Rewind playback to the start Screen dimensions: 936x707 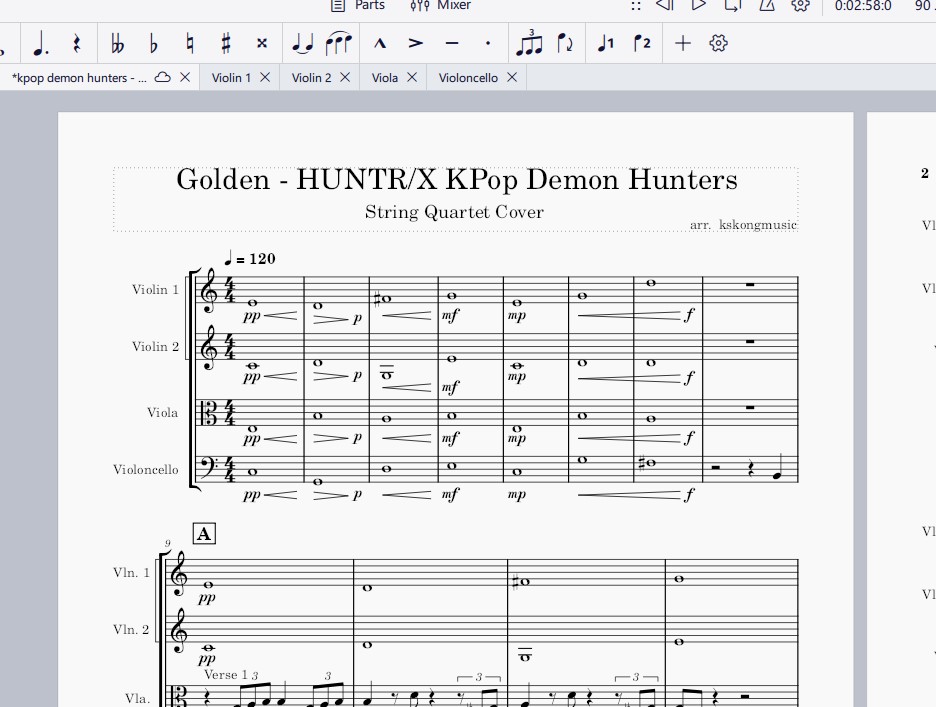tap(664, 5)
